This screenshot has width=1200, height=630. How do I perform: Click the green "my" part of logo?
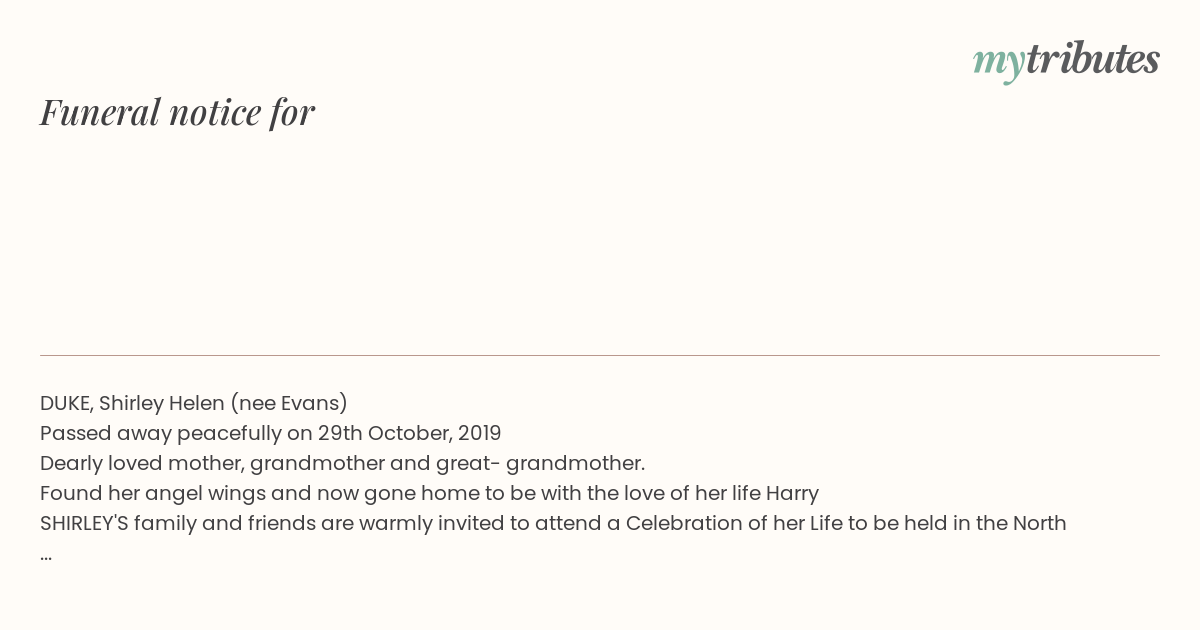(x=998, y=64)
